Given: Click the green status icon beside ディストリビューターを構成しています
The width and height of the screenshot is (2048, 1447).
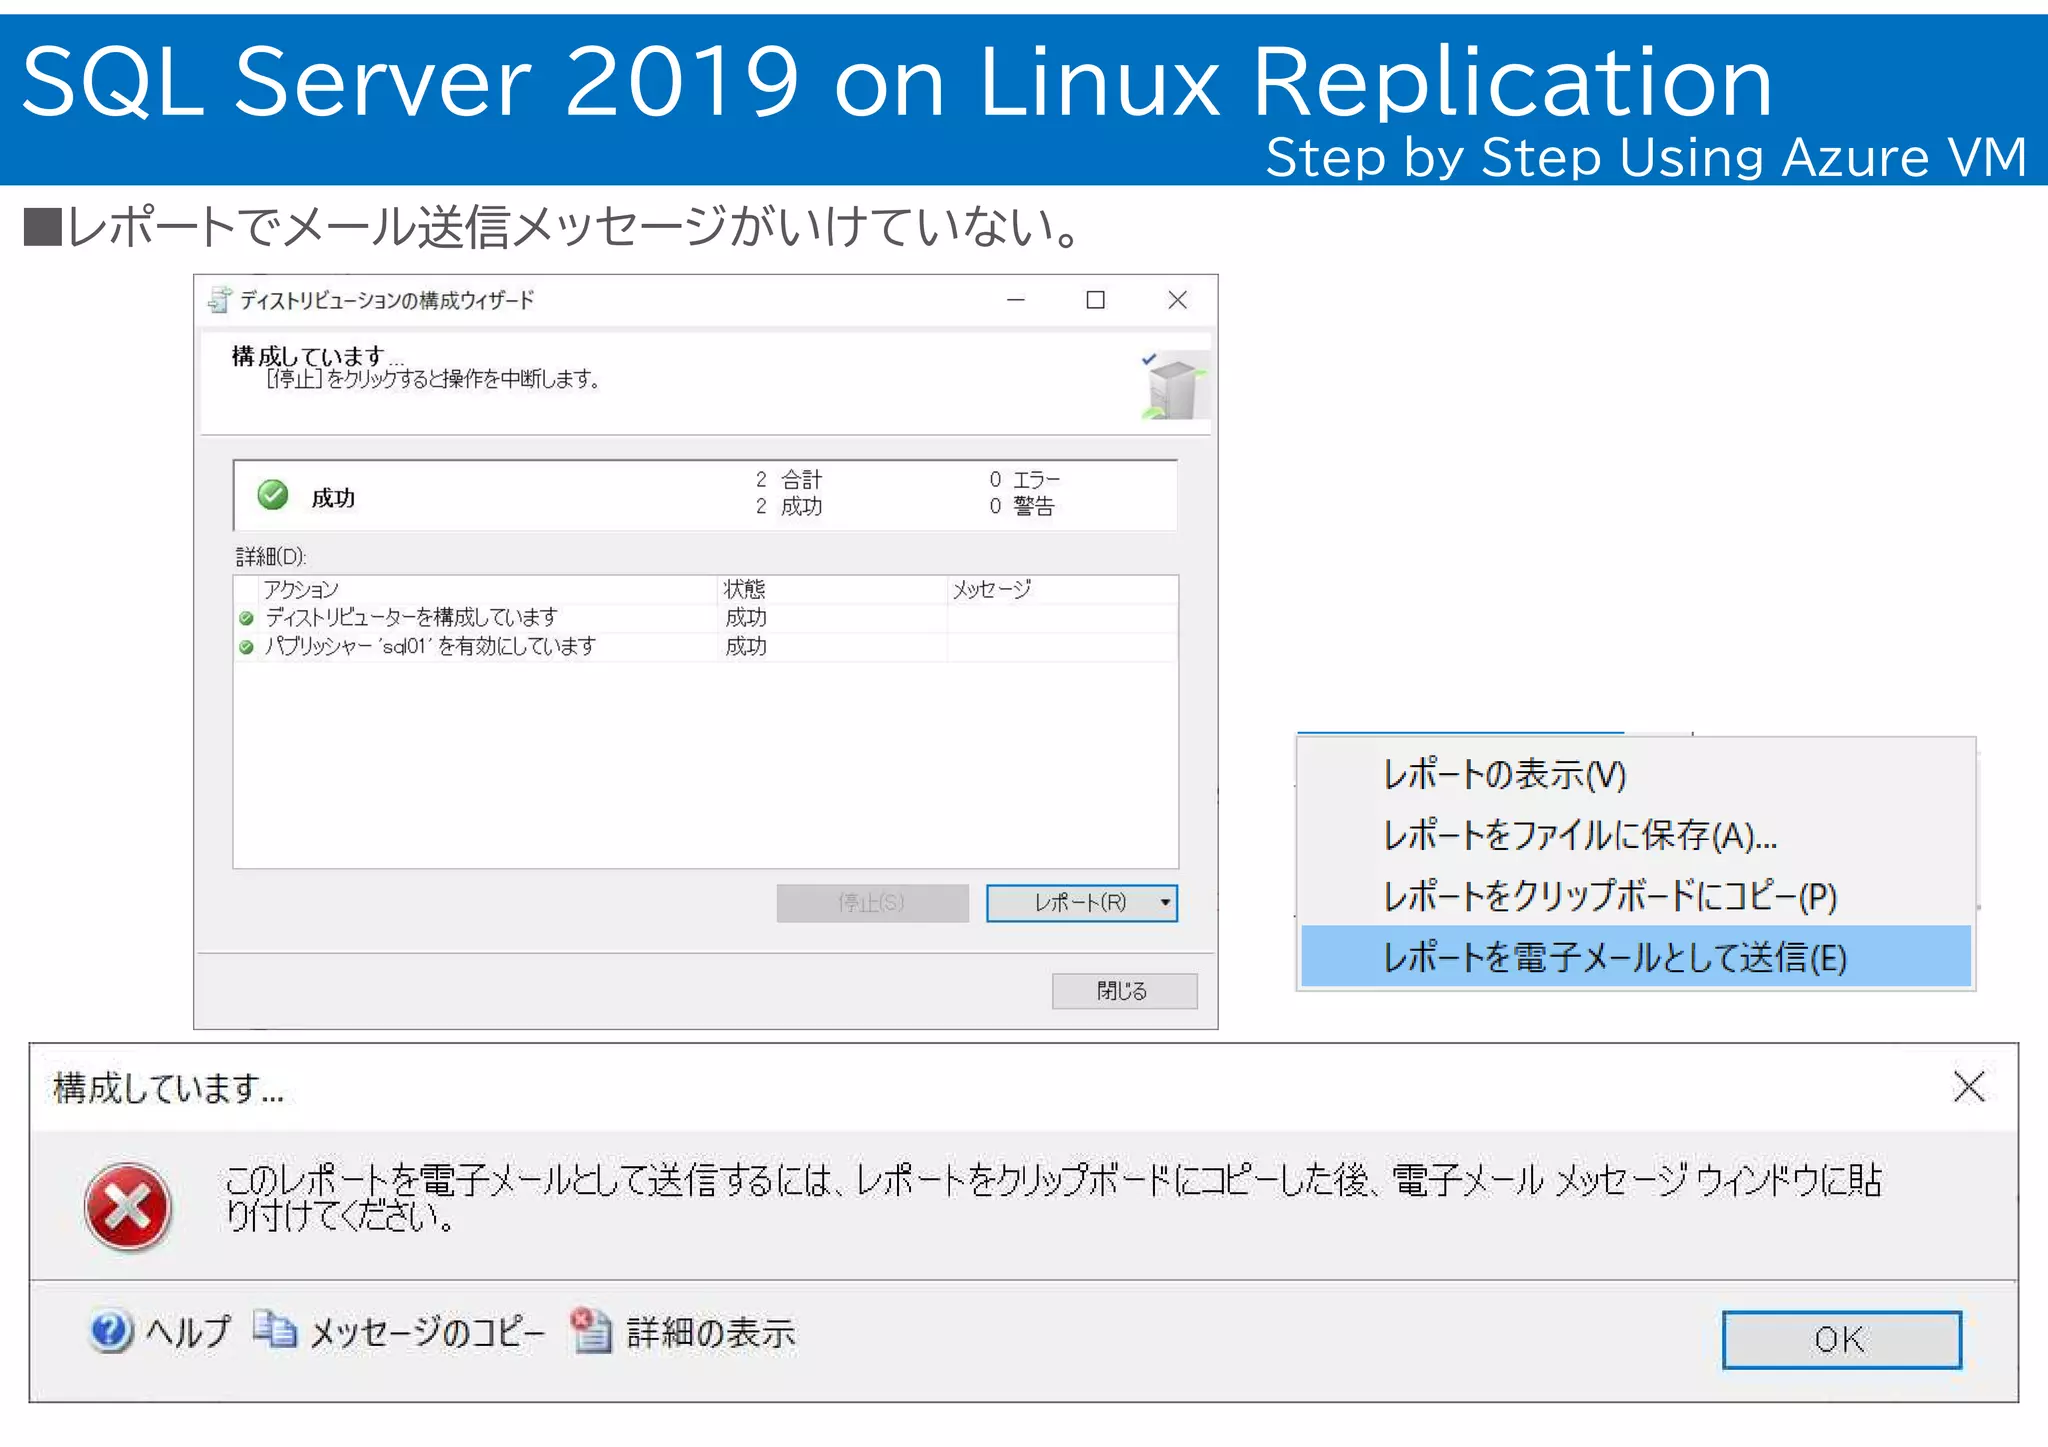Looking at the screenshot, I should click(246, 618).
